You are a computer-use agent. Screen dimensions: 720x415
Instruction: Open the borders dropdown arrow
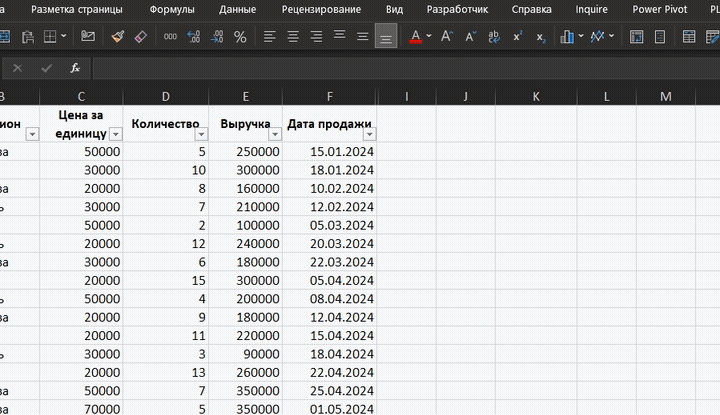click(64, 36)
